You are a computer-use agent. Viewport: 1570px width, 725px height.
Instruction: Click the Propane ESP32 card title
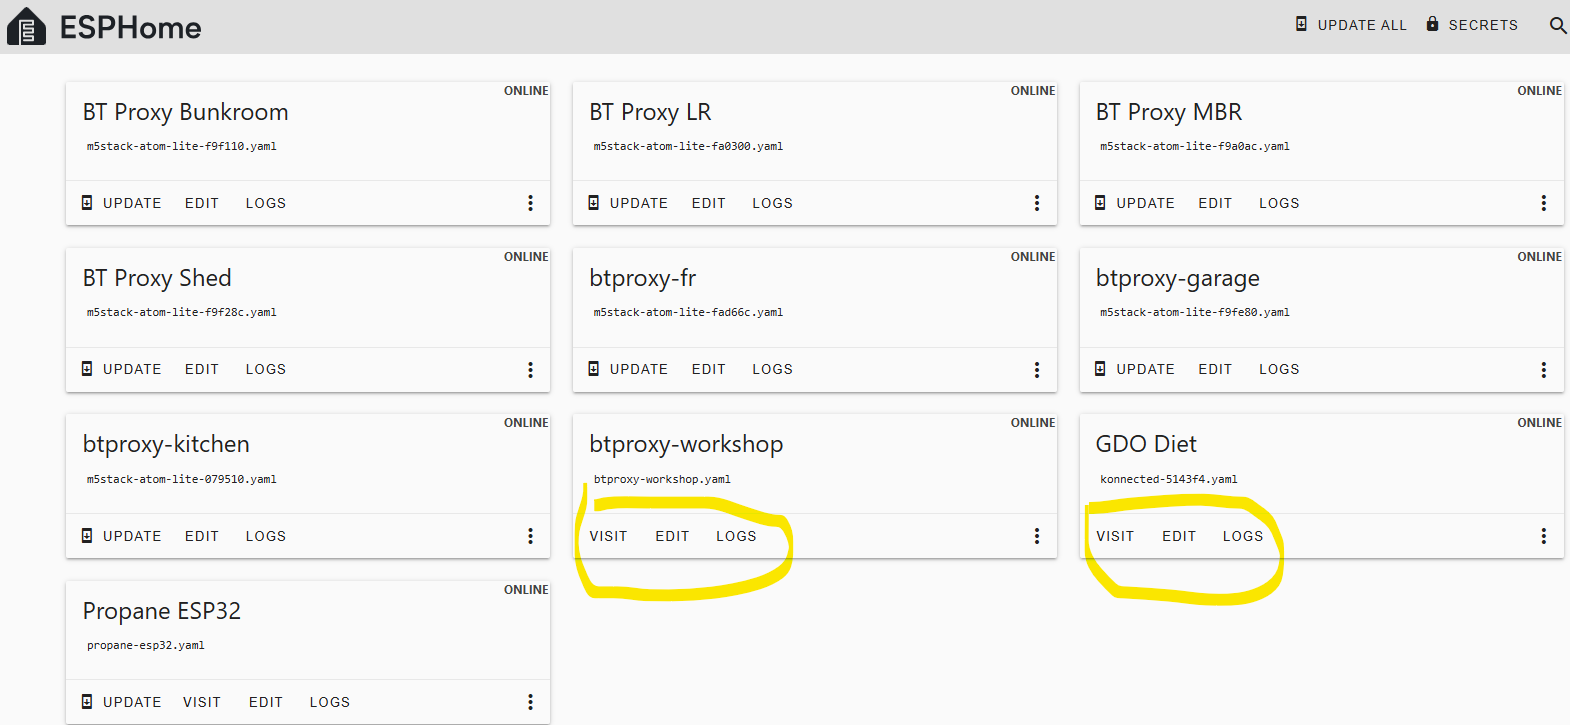[162, 611]
